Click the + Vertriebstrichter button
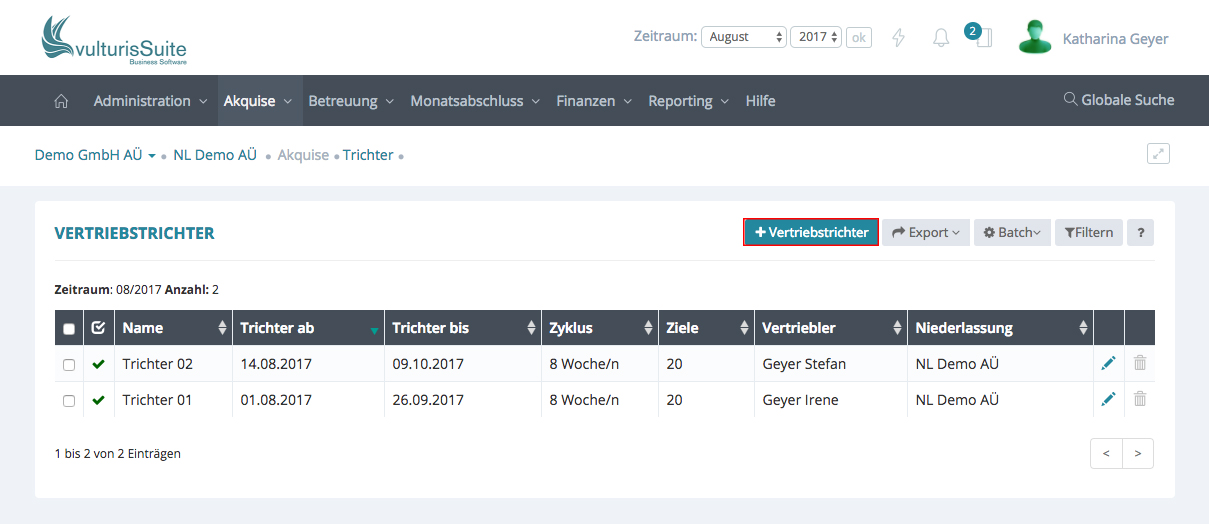Viewport: 1209px width, 524px height. pos(811,232)
